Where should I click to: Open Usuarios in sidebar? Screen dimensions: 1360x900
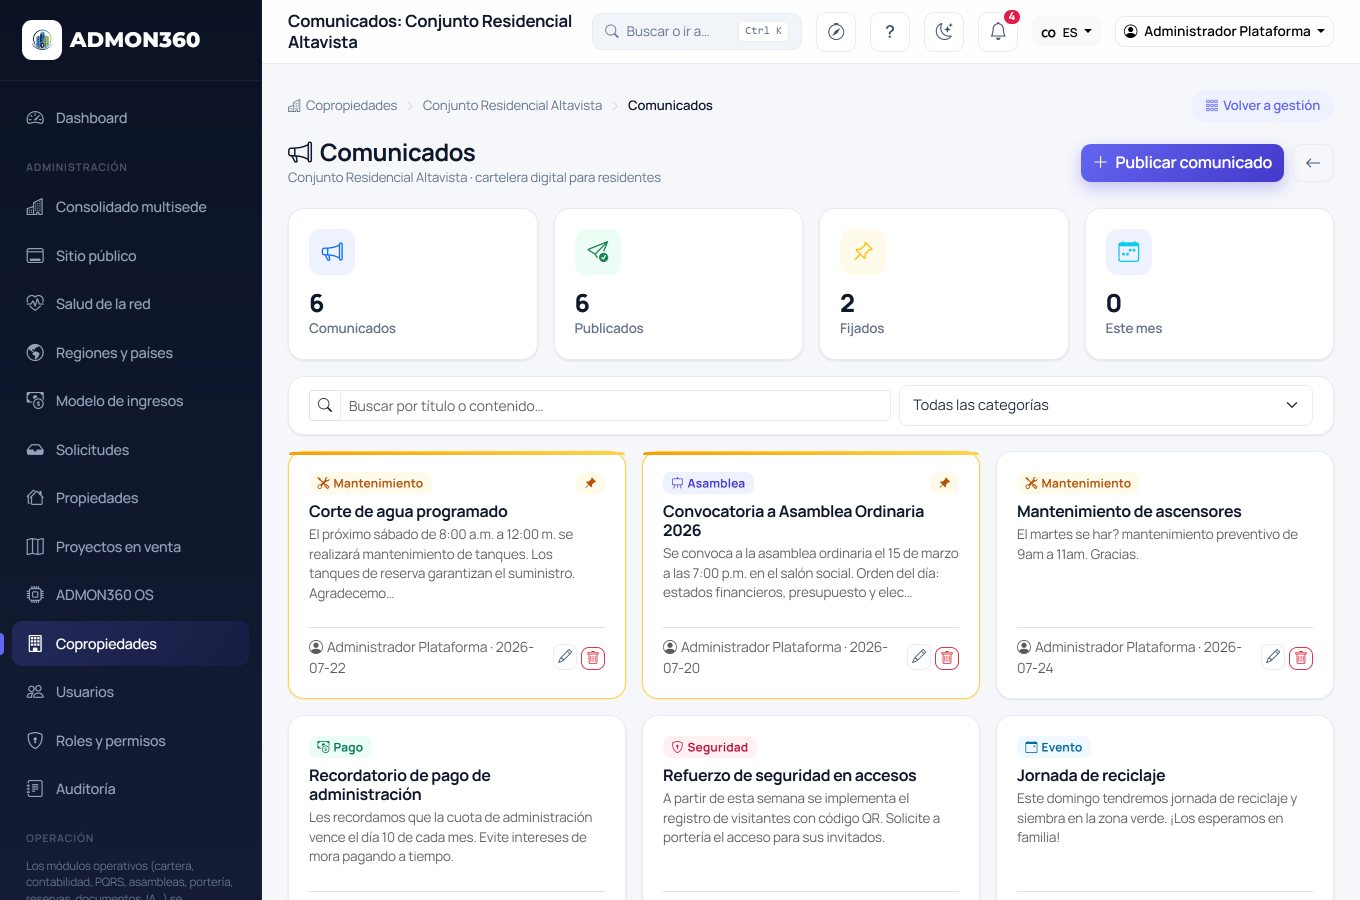tap(130, 692)
